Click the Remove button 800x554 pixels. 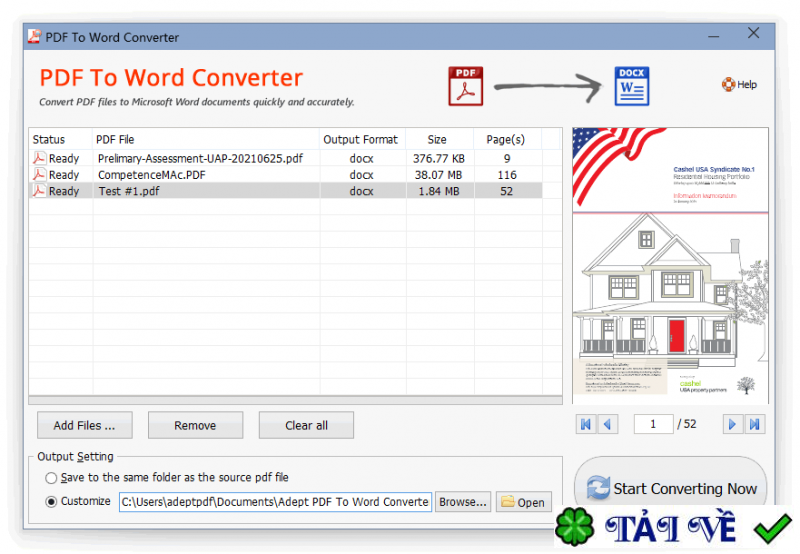click(195, 425)
